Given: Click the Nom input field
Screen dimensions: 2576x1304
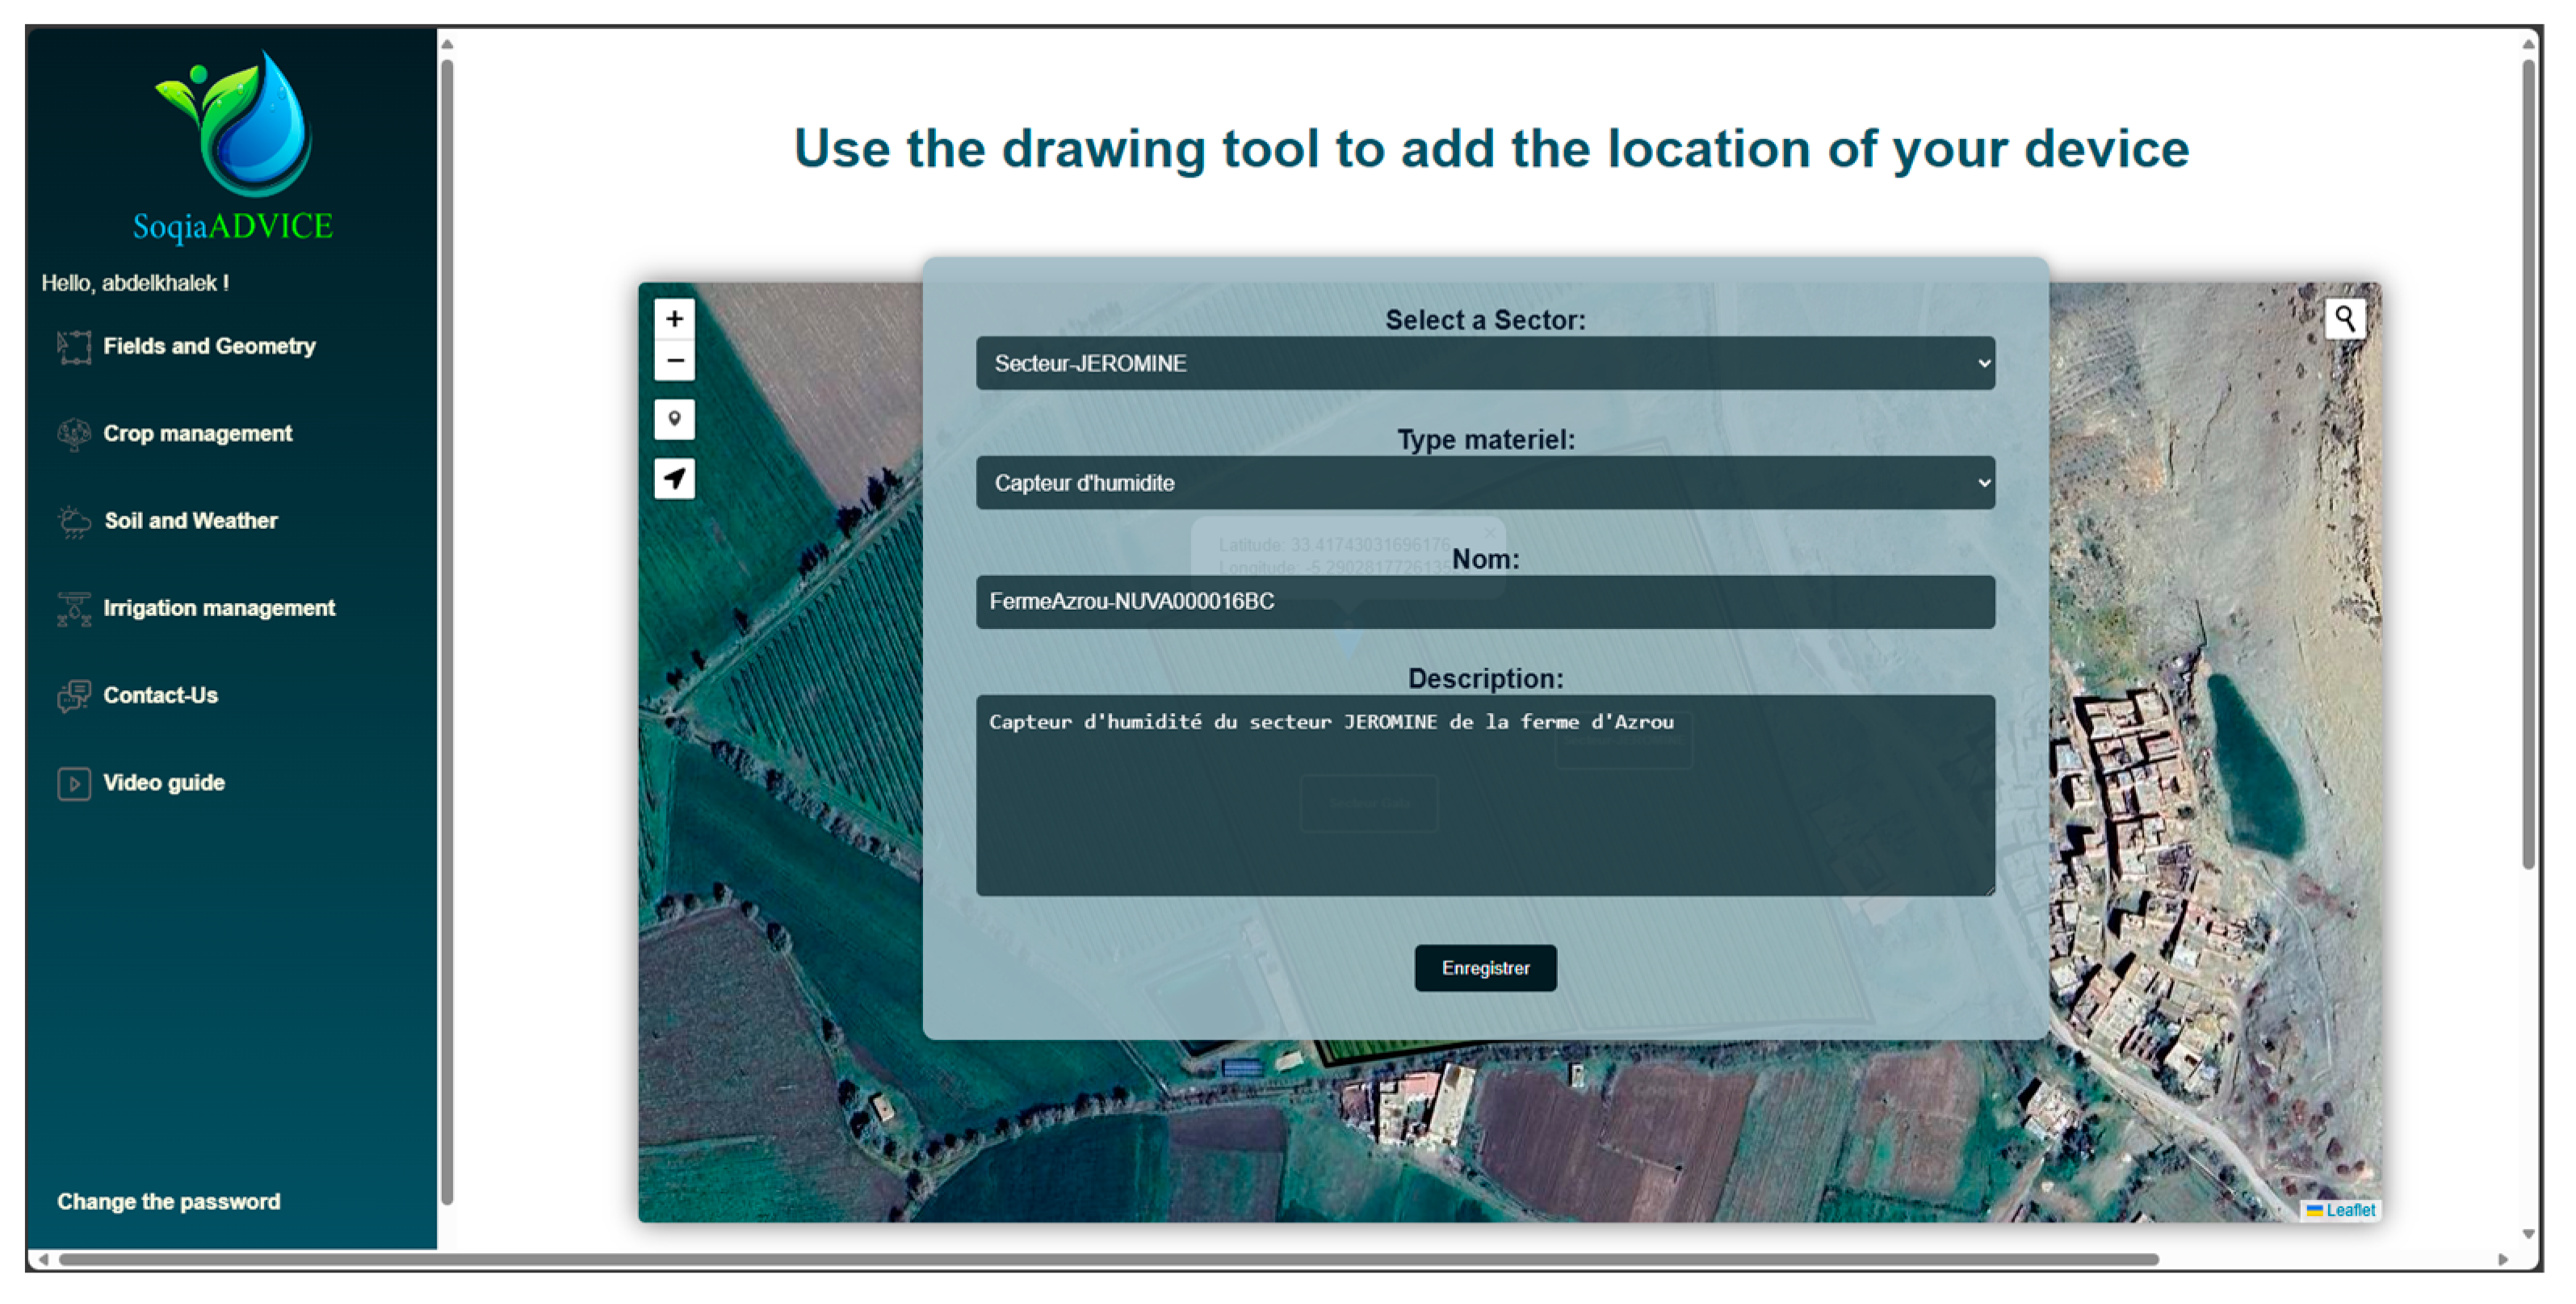Looking at the screenshot, I should (x=1484, y=602).
